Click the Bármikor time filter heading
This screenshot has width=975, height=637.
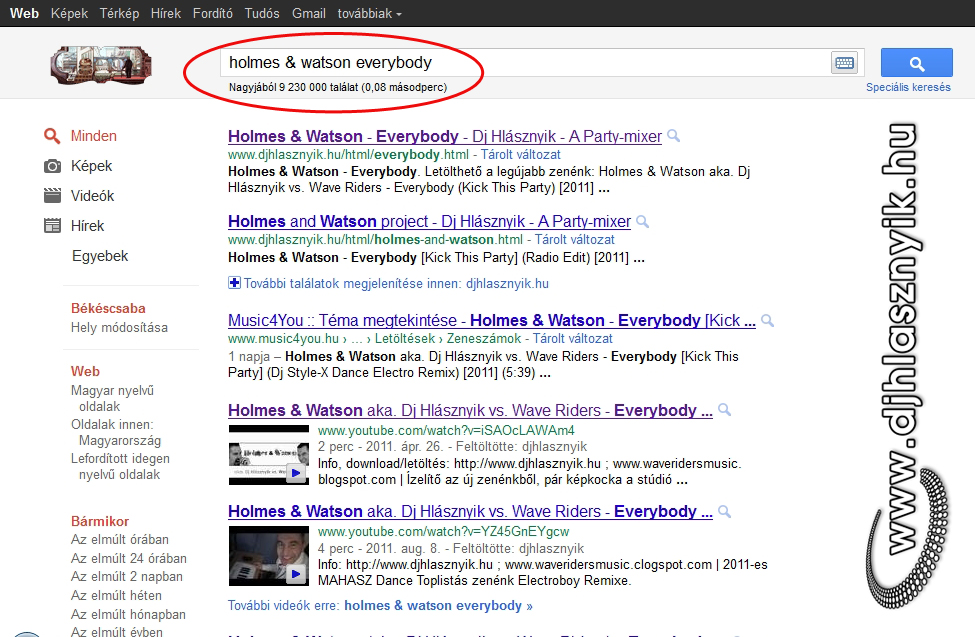[x=100, y=521]
